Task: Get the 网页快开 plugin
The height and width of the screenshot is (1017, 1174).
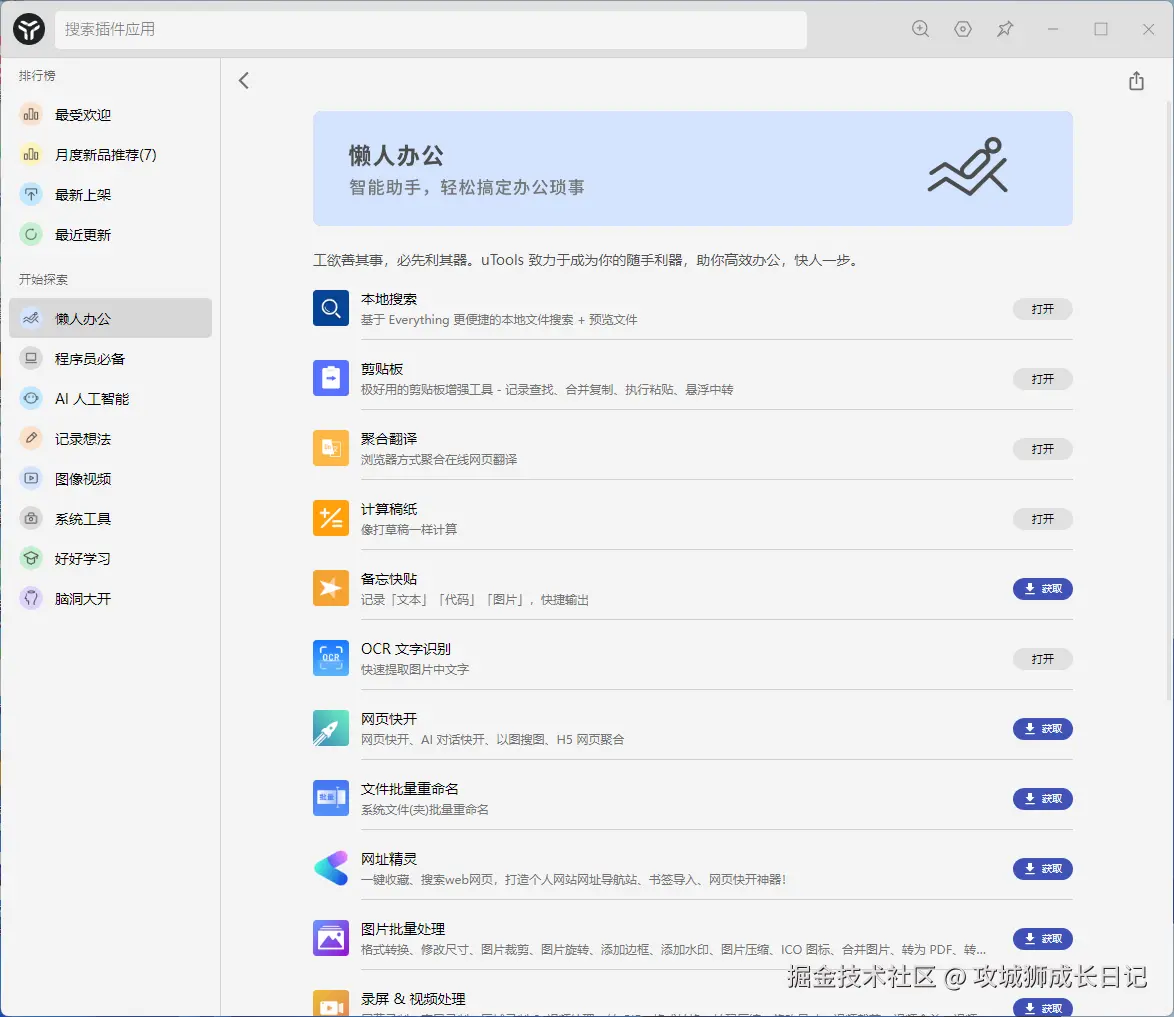Action: tap(1042, 729)
